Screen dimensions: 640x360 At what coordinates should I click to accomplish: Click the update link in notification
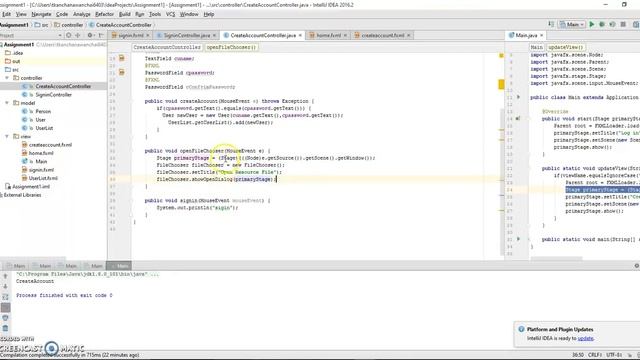pos(585,338)
